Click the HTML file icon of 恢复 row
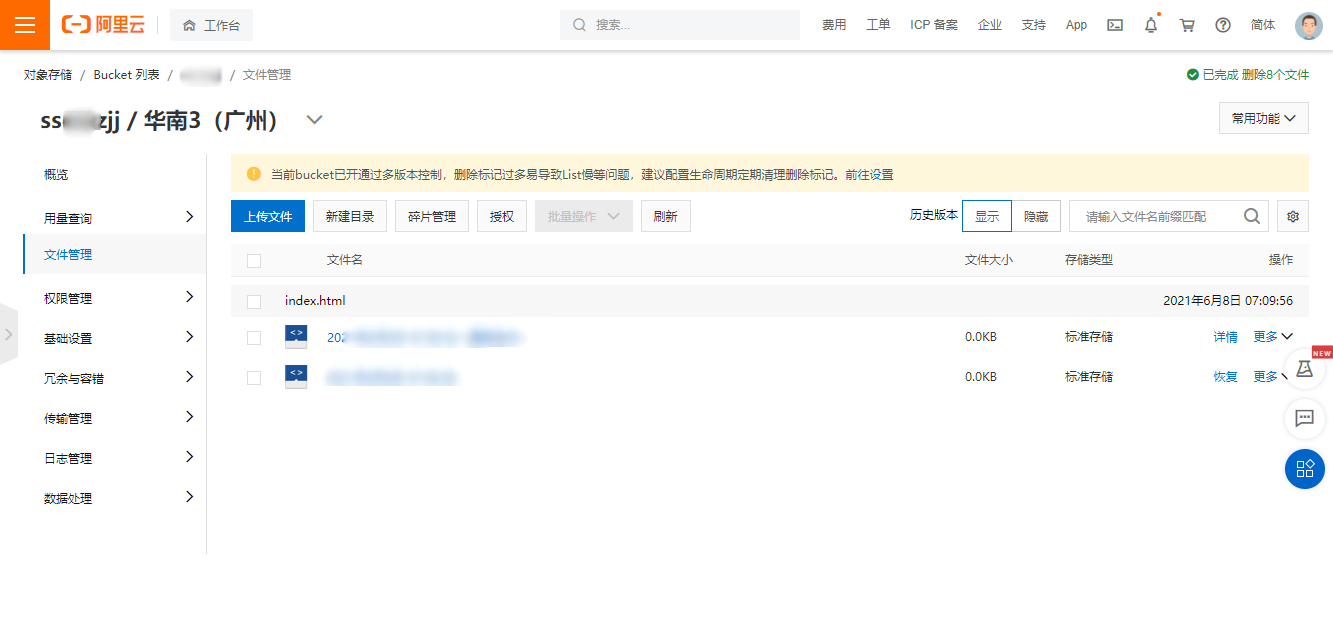 point(296,377)
